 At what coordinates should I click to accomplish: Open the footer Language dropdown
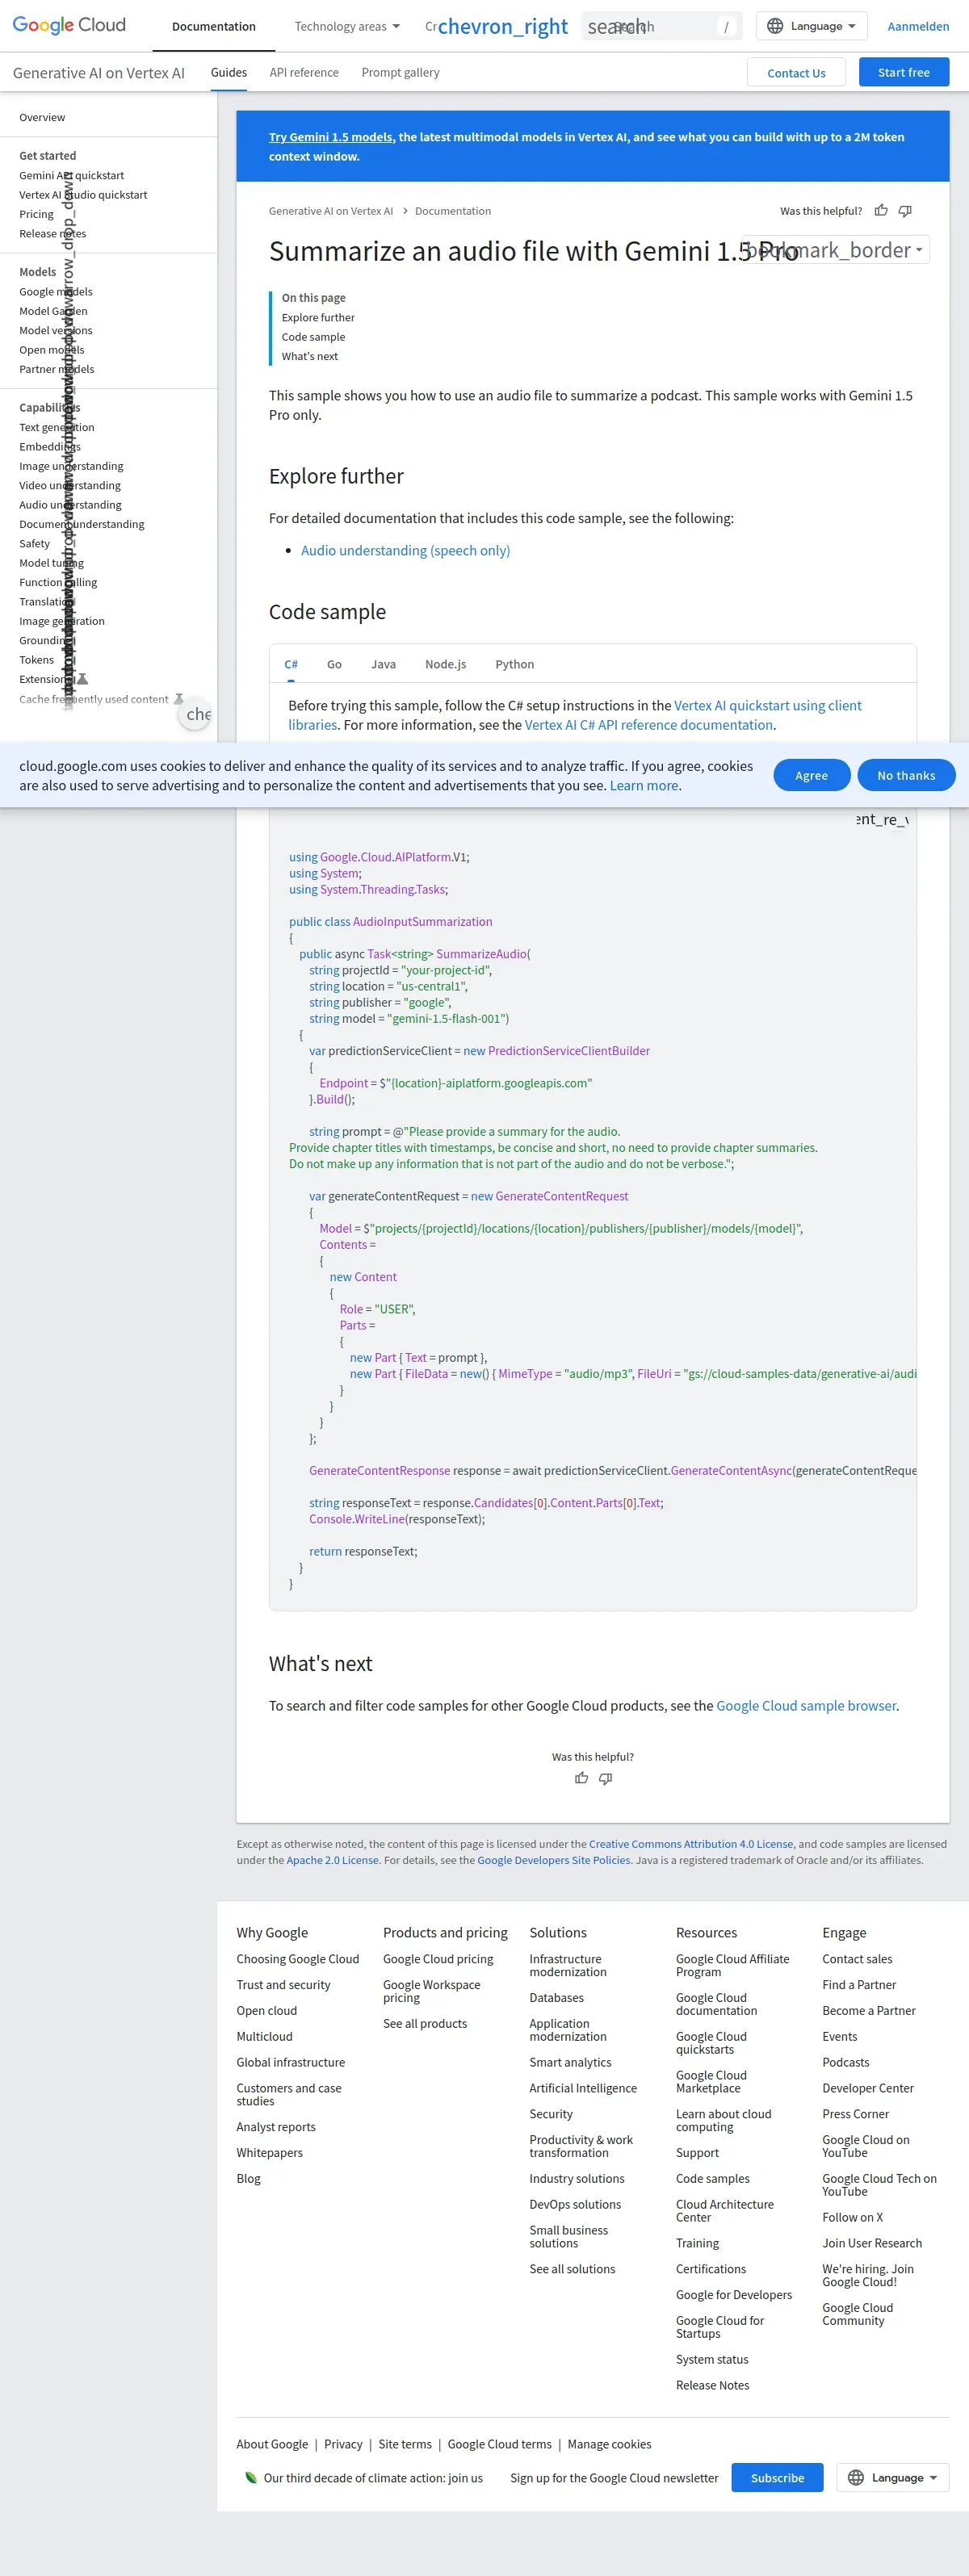pyautogui.click(x=893, y=2477)
